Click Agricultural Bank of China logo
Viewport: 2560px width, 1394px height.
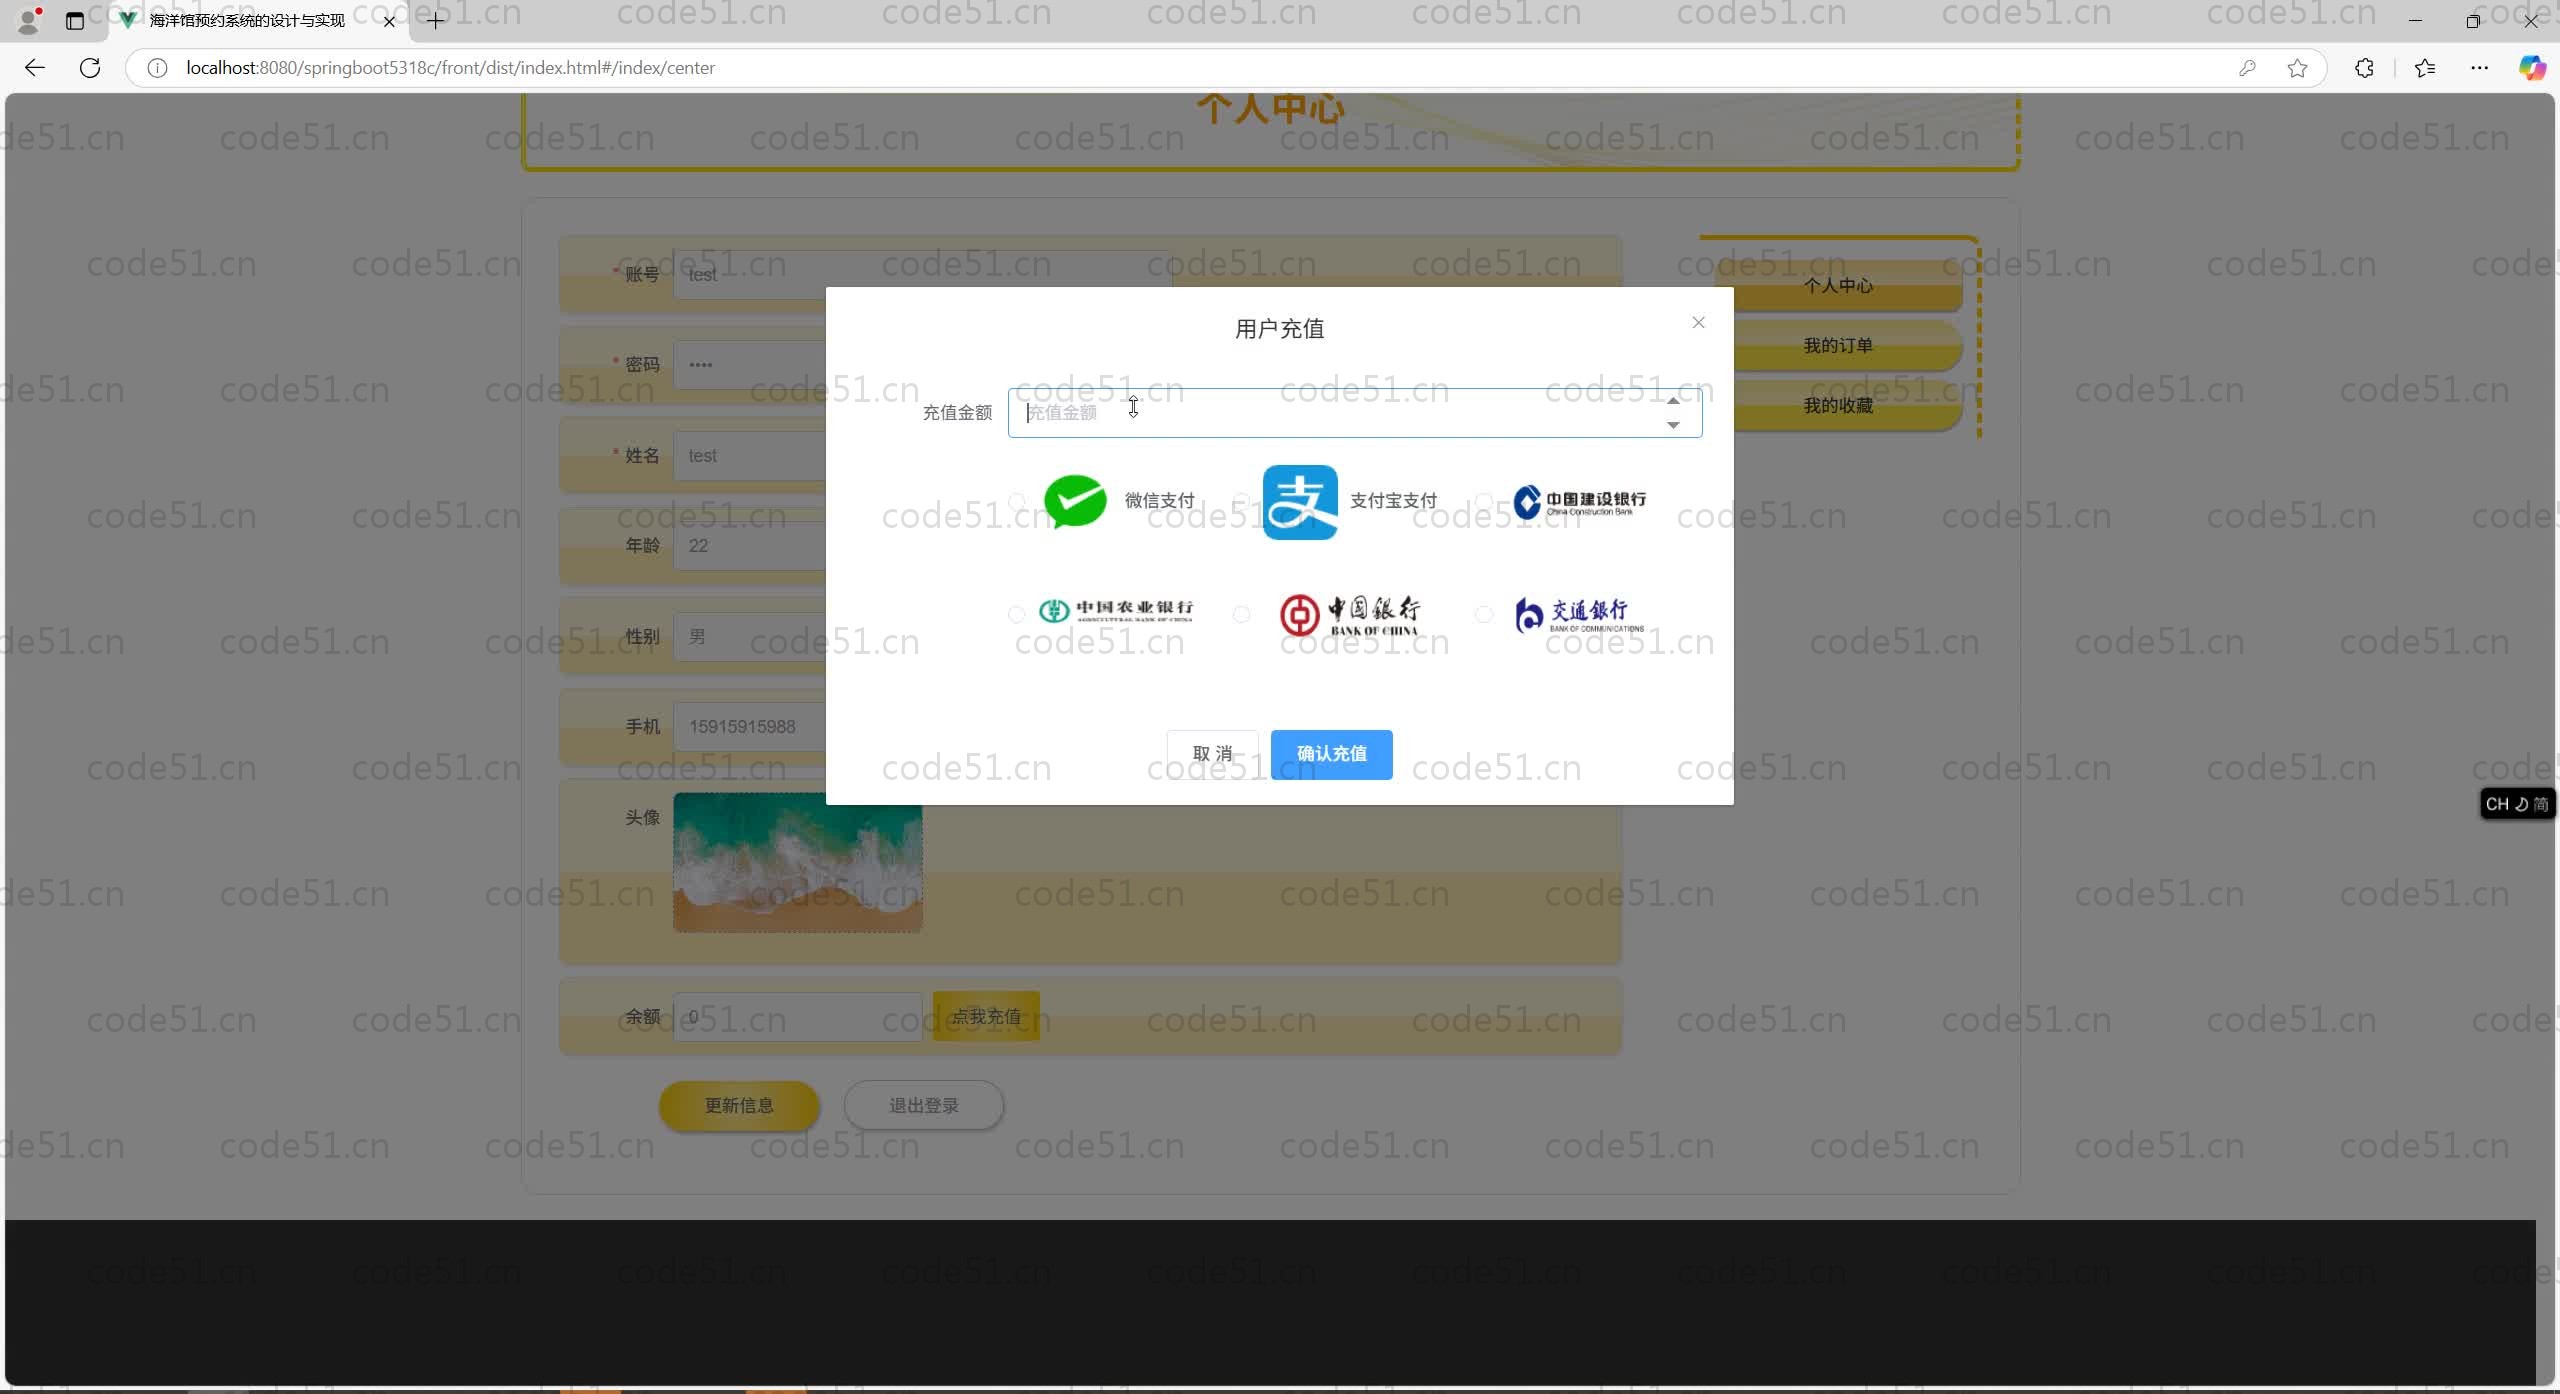click(1116, 611)
